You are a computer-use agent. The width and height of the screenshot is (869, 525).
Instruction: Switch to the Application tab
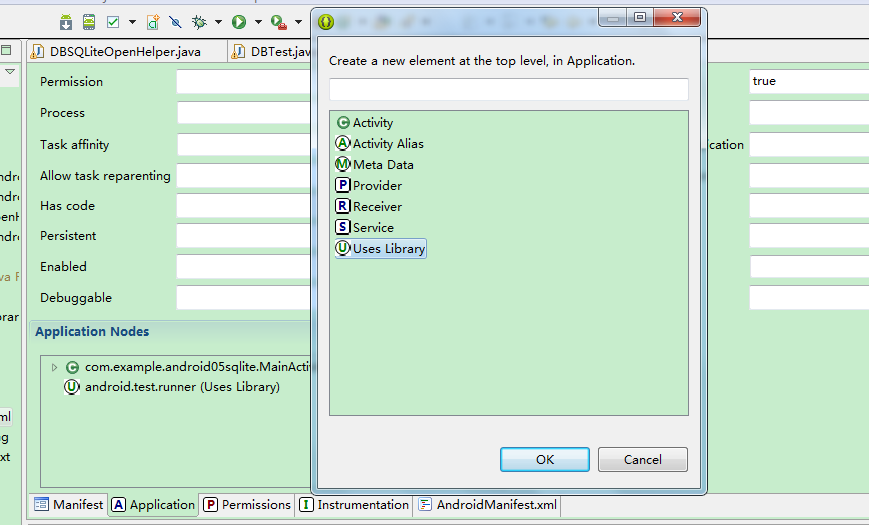click(x=153, y=504)
